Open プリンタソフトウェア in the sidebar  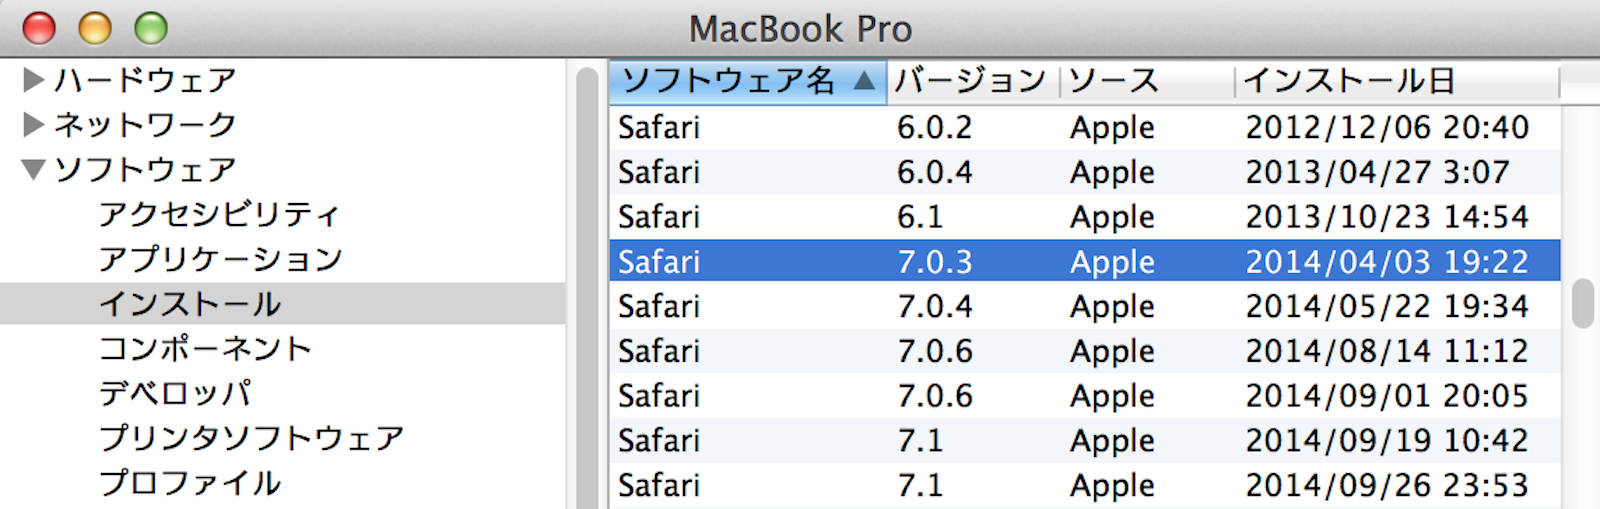pos(251,438)
